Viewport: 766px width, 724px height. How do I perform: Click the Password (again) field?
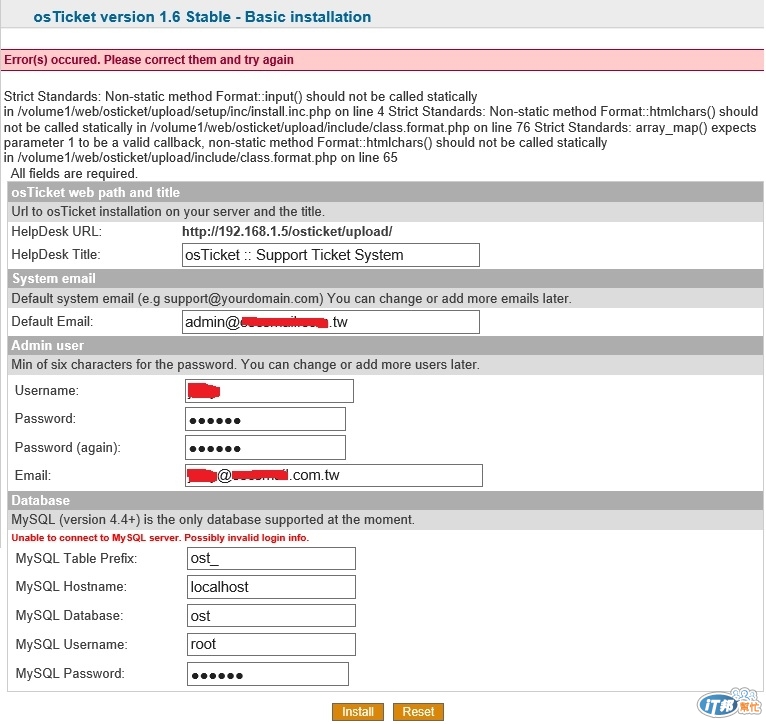[265, 447]
